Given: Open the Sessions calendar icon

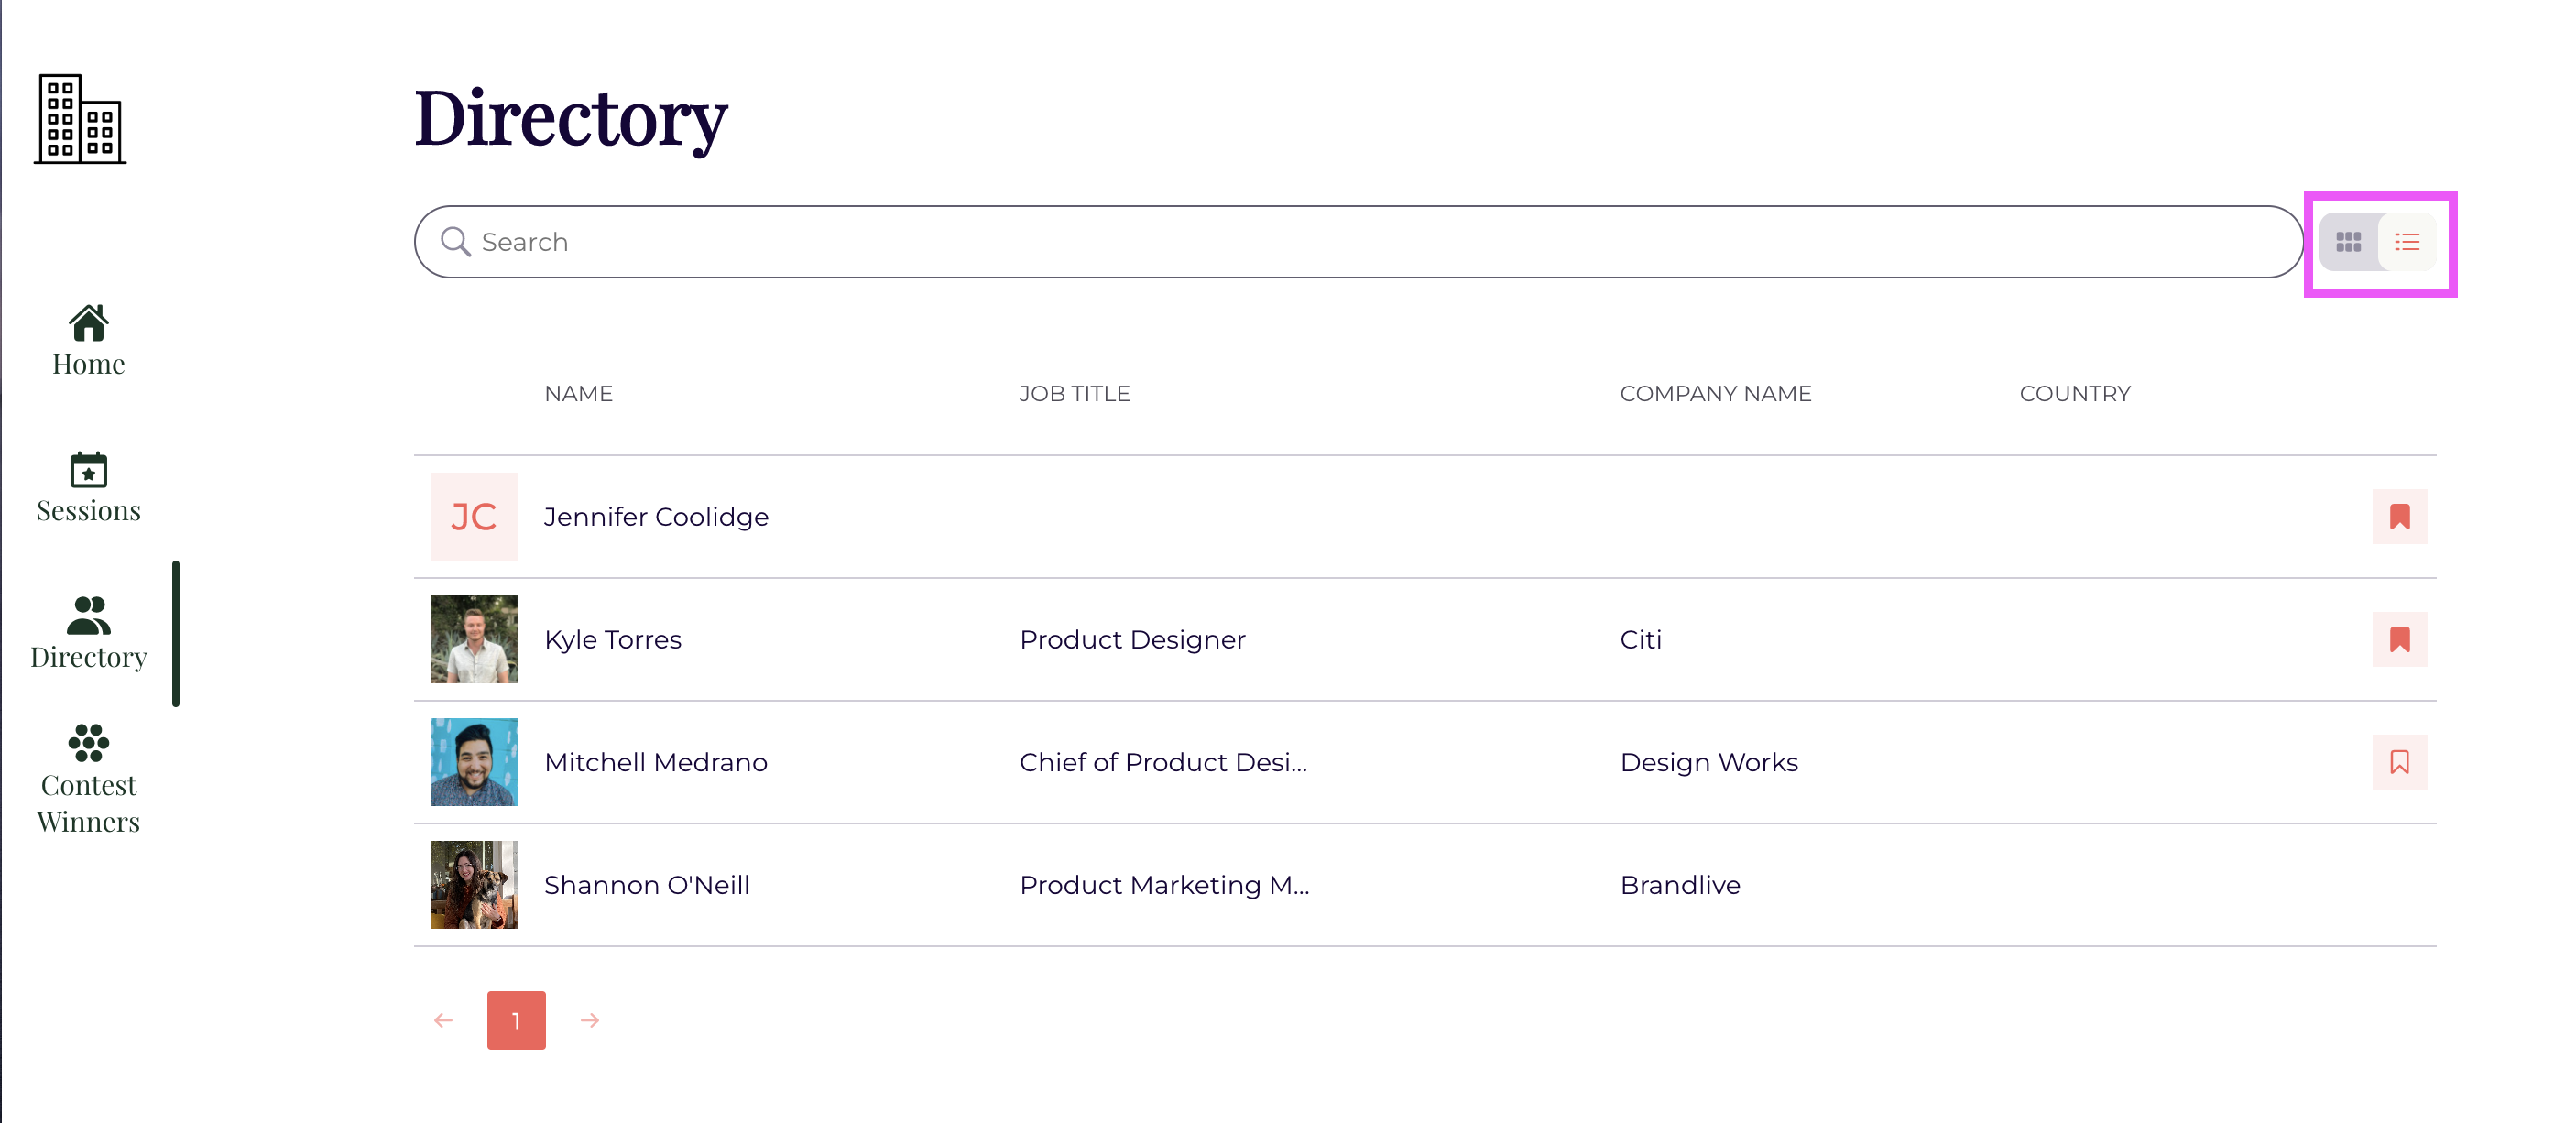Looking at the screenshot, I should click(x=88, y=470).
